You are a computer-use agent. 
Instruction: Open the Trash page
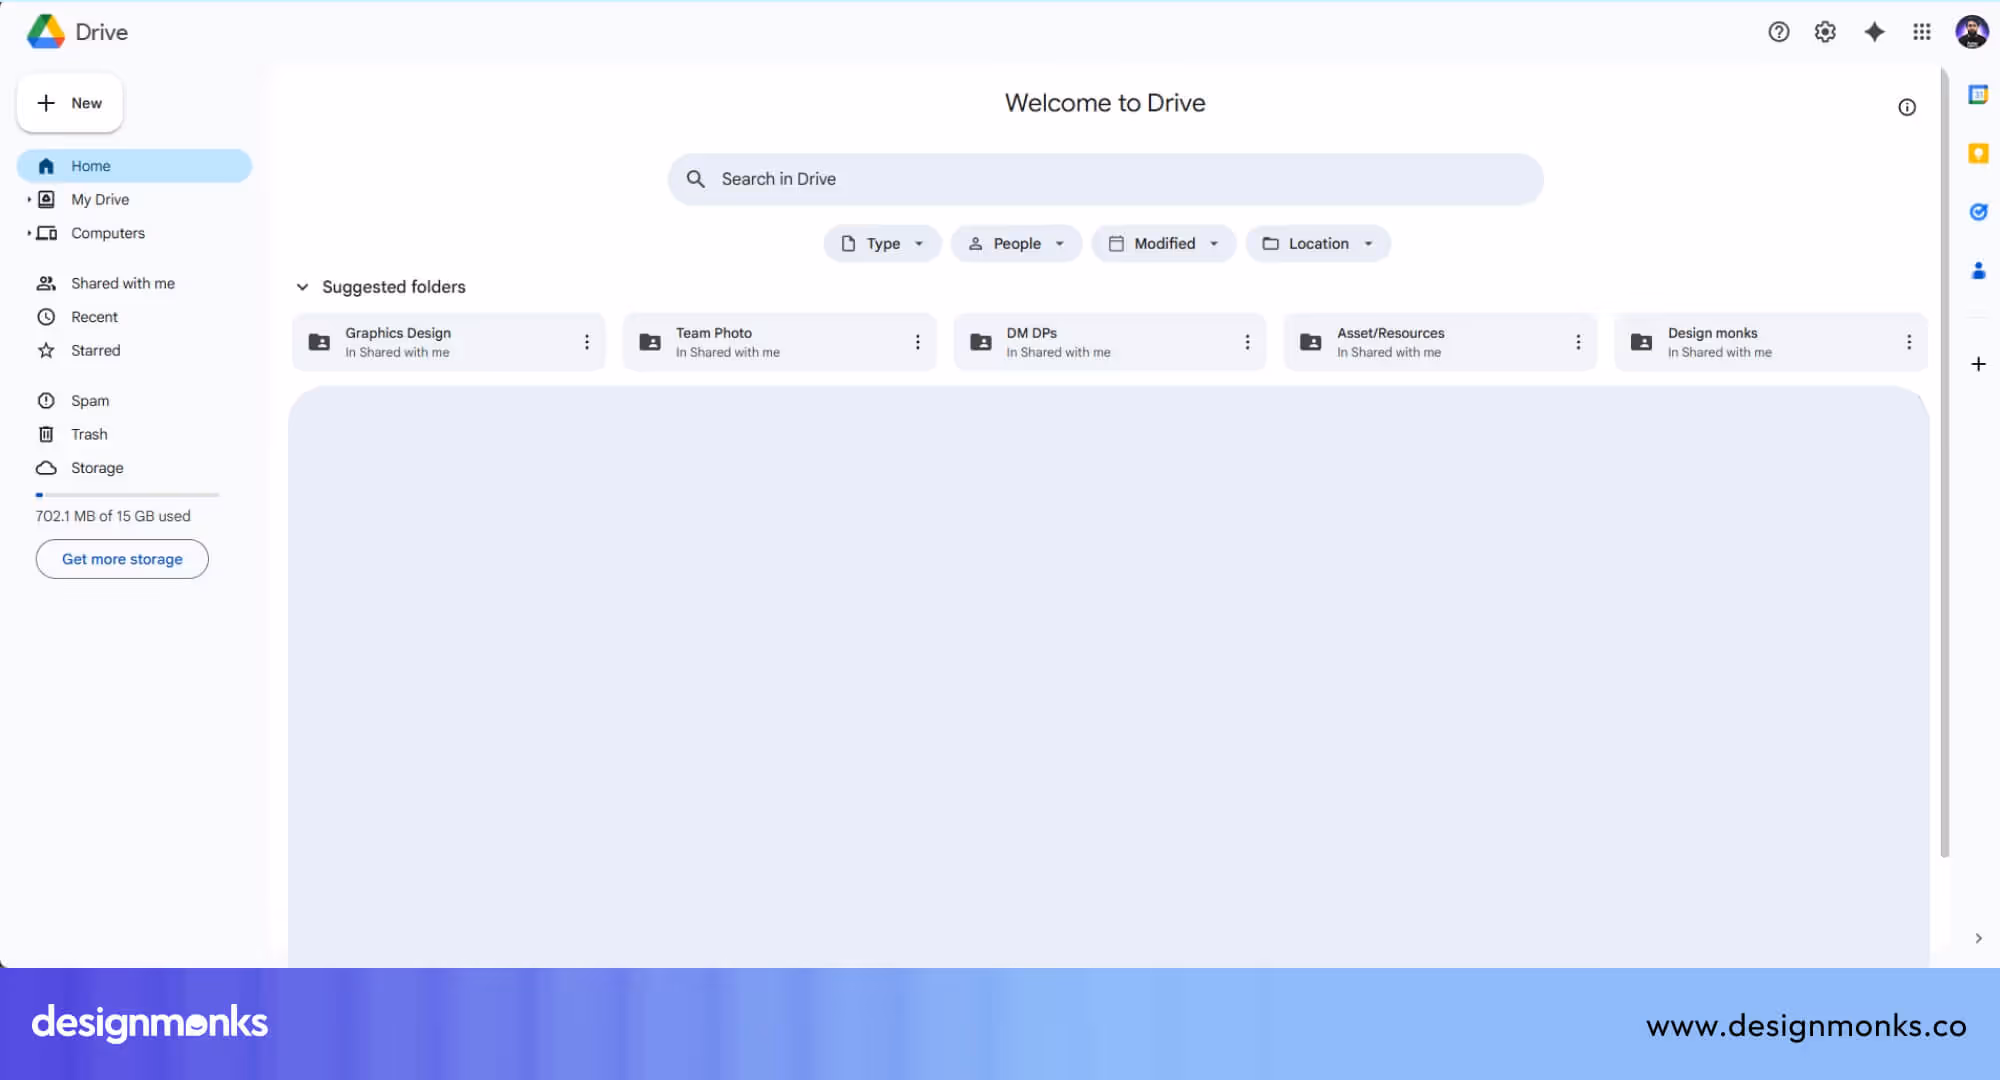pyautogui.click(x=89, y=434)
